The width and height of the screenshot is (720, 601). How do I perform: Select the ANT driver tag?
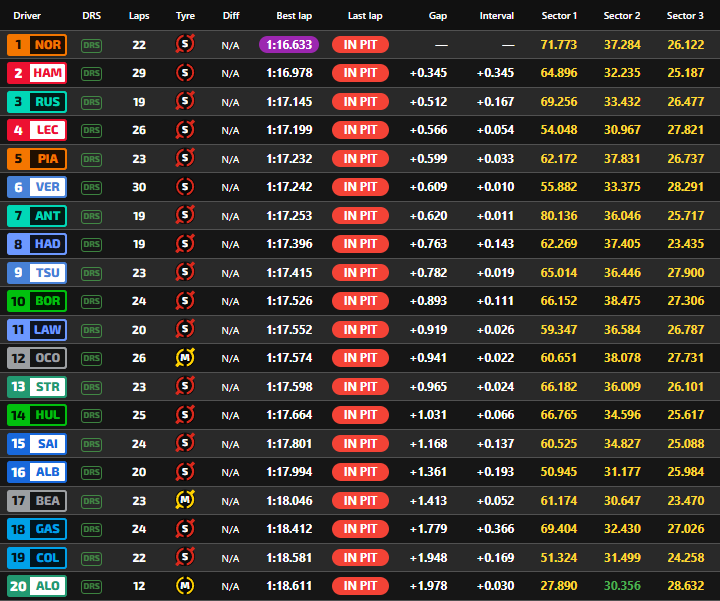pos(37,216)
